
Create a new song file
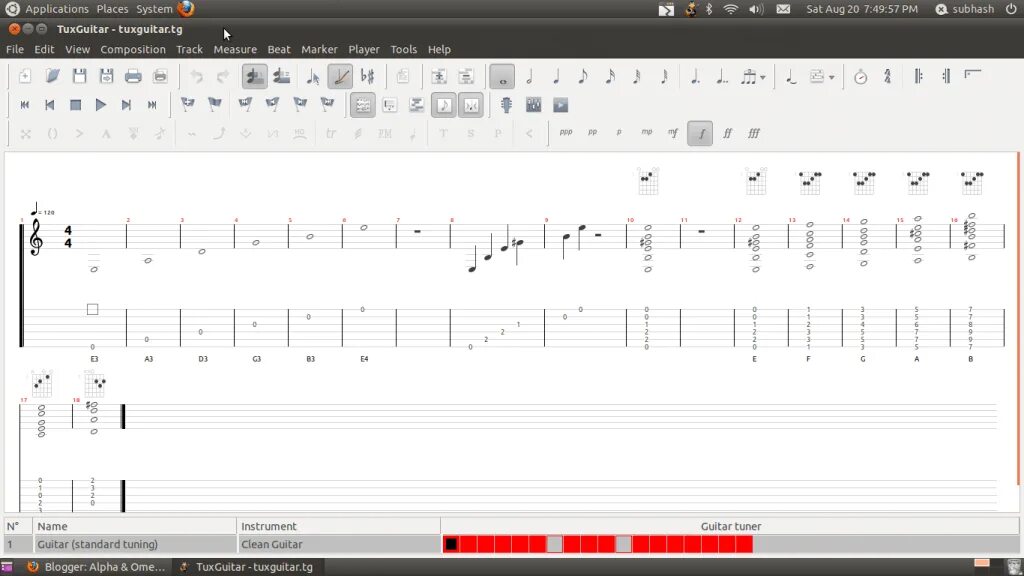25,76
